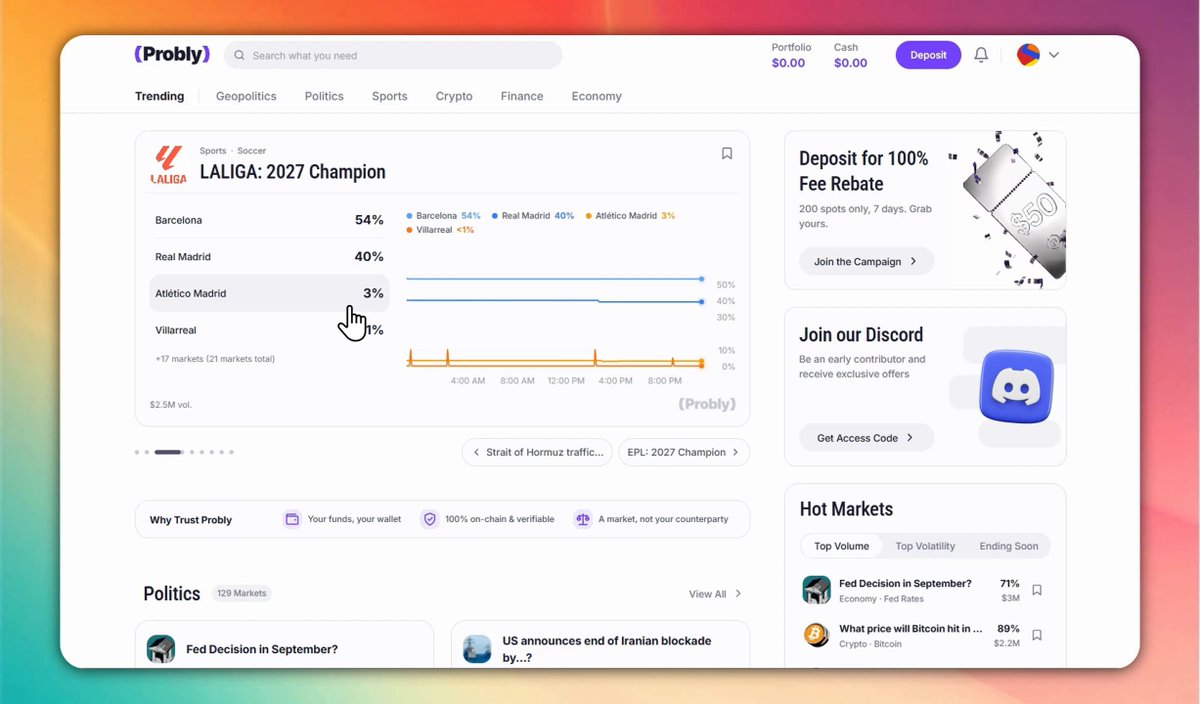Click Join the Campaign button
1200x704 pixels.
tap(866, 261)
